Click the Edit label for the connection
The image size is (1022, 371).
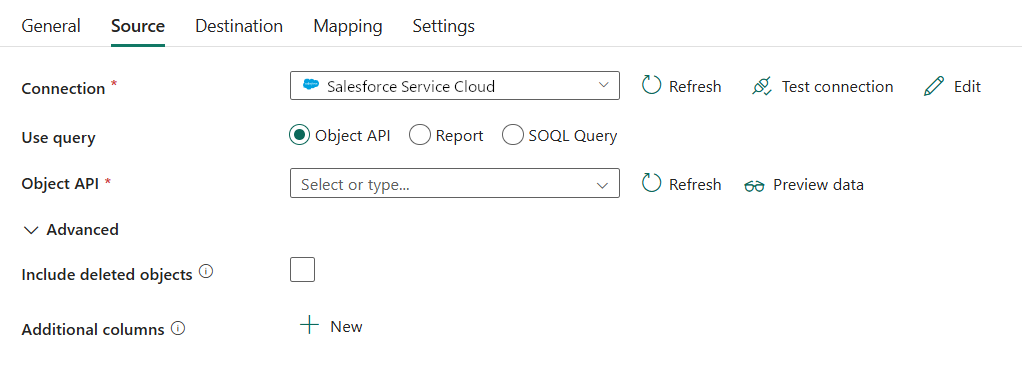[x=967, y=87]
